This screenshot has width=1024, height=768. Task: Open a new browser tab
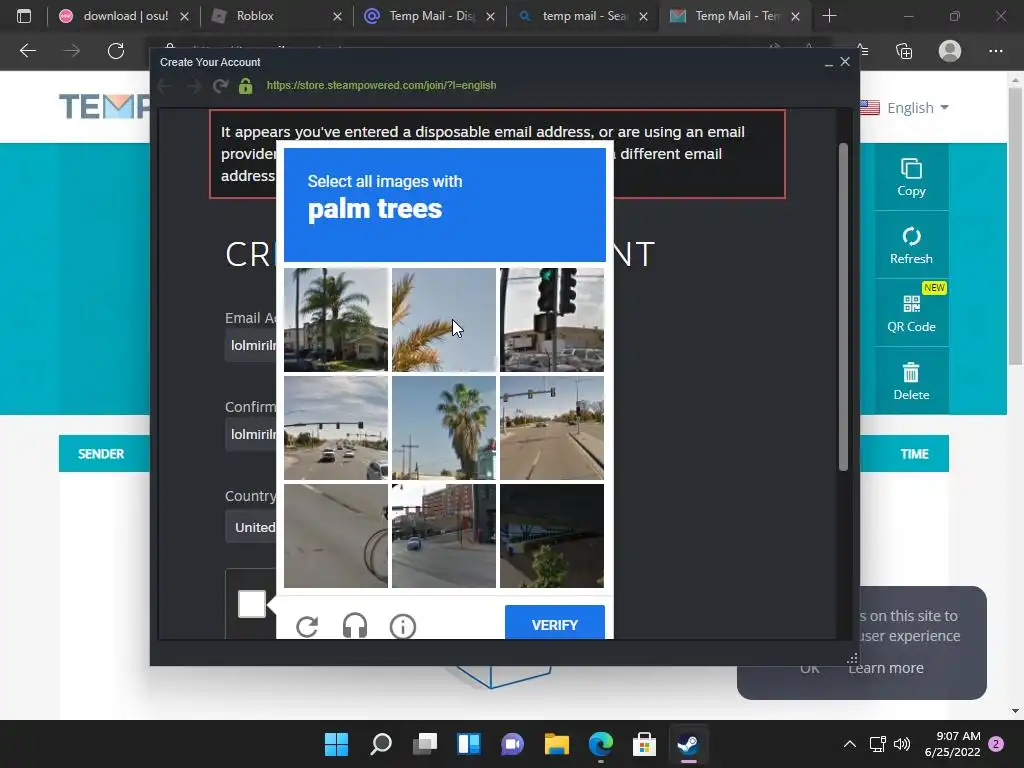tap(829, 16)
